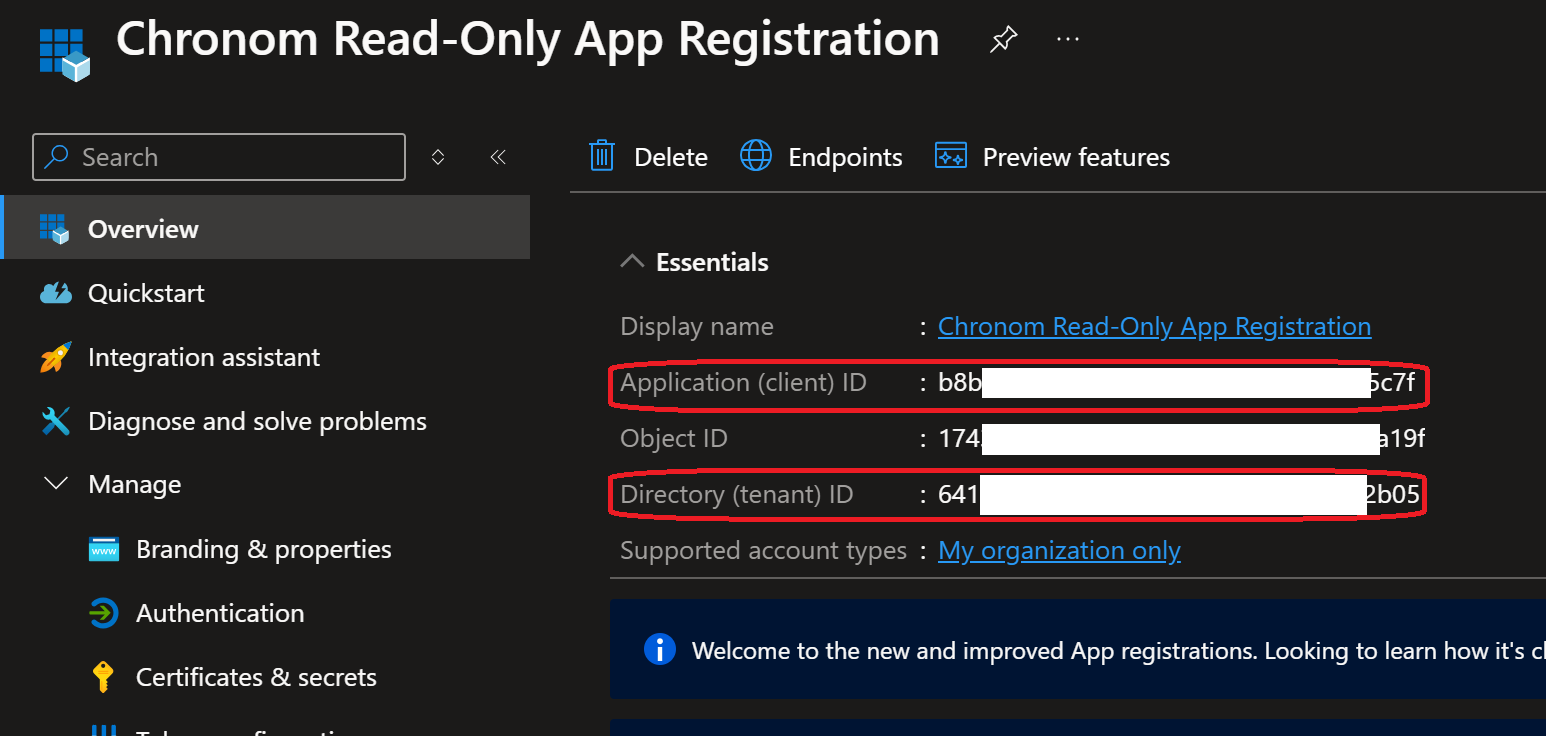Click the Branding & properties icon
The image size is (1546, 736).
point(103,548)
